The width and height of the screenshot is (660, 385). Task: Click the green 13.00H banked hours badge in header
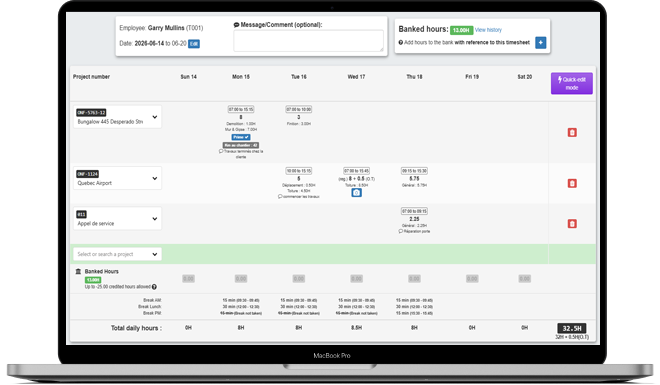[461, 30]
